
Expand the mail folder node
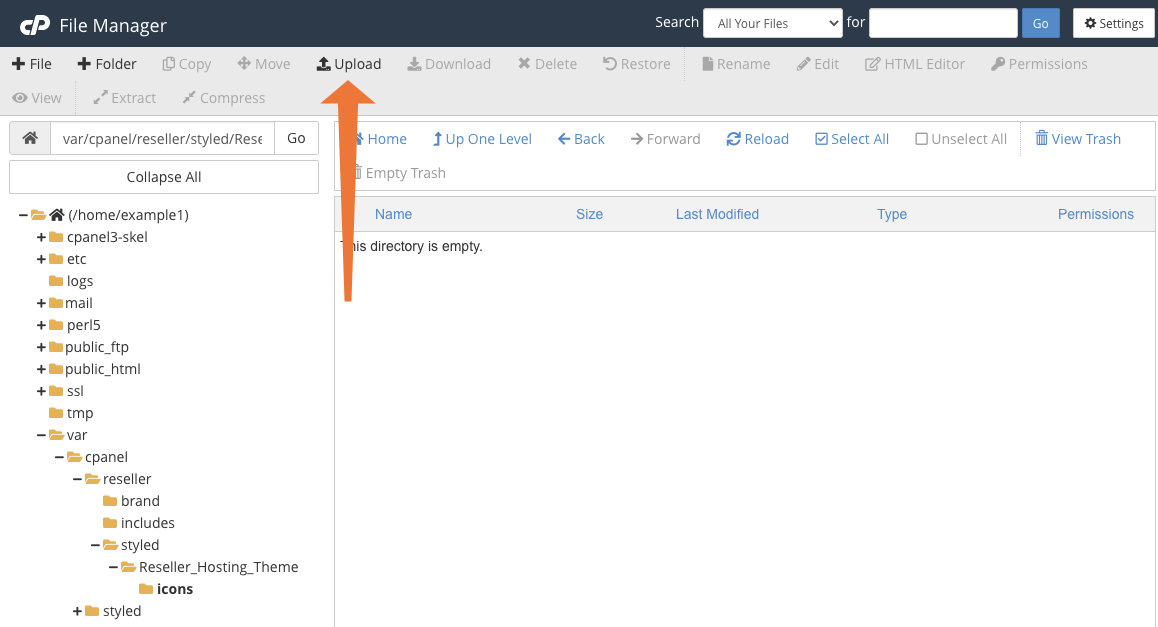[x=41, y=303]
